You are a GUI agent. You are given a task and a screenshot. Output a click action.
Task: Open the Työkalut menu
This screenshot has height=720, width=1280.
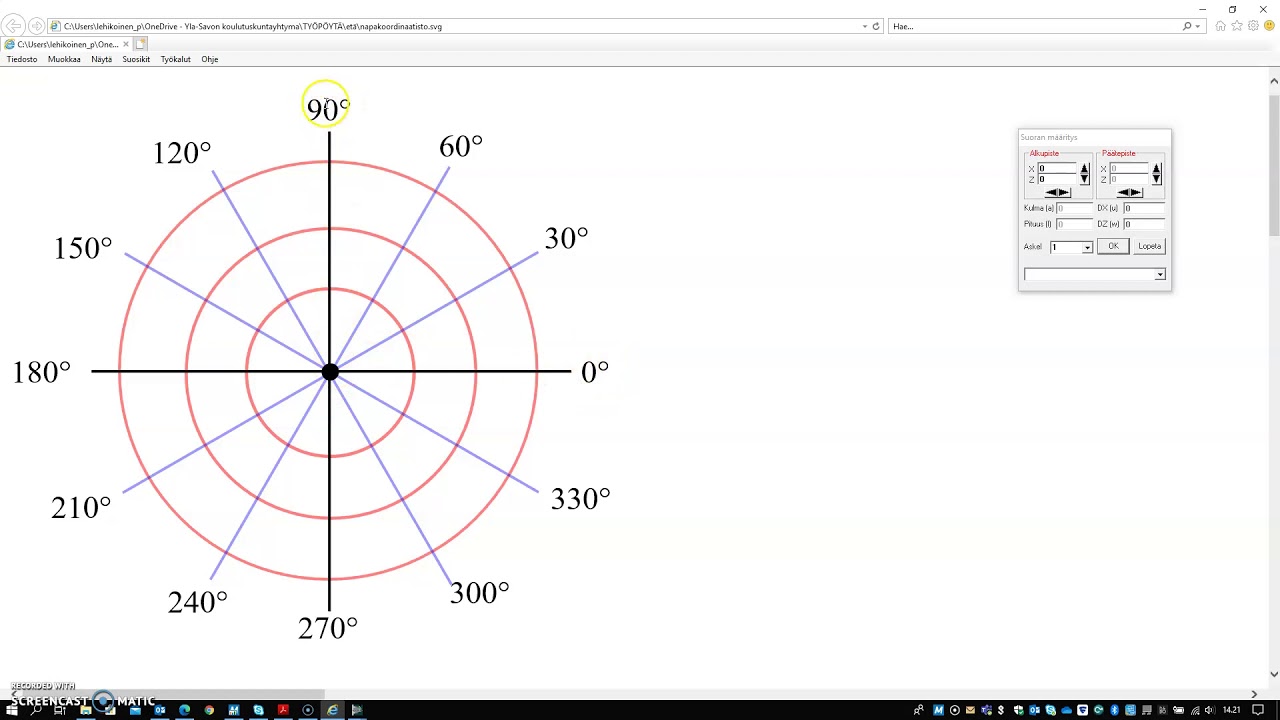(175, 59)
